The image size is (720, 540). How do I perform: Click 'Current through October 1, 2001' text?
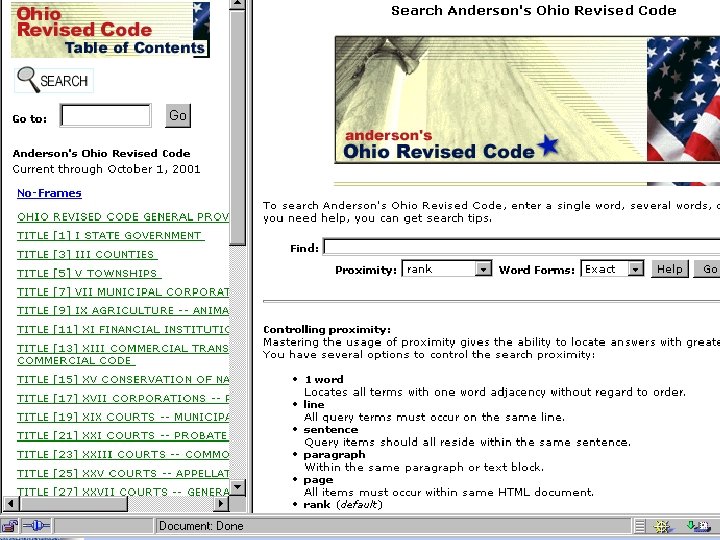coord(106,169)
